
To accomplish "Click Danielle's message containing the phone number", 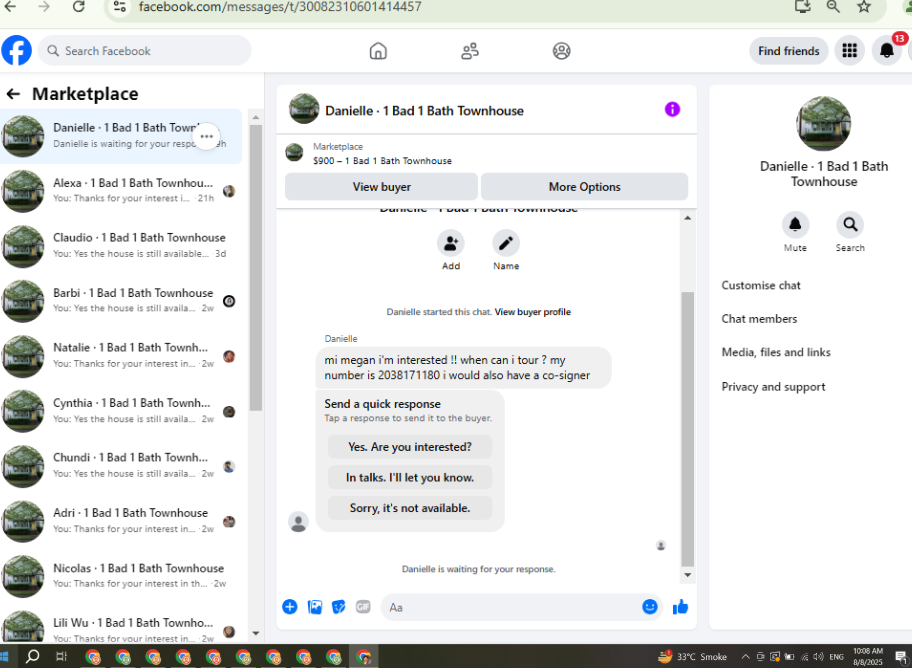I will point(464,368).
